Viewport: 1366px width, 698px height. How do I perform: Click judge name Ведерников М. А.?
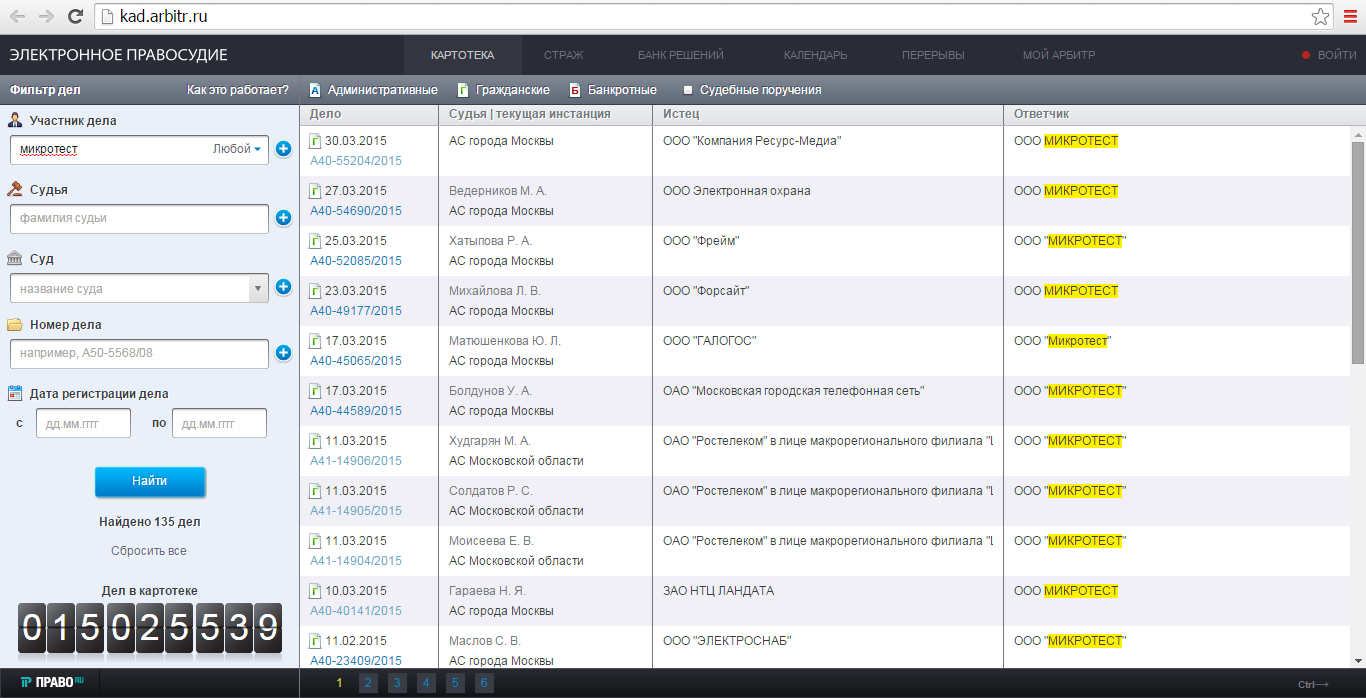tap(498, 191)
